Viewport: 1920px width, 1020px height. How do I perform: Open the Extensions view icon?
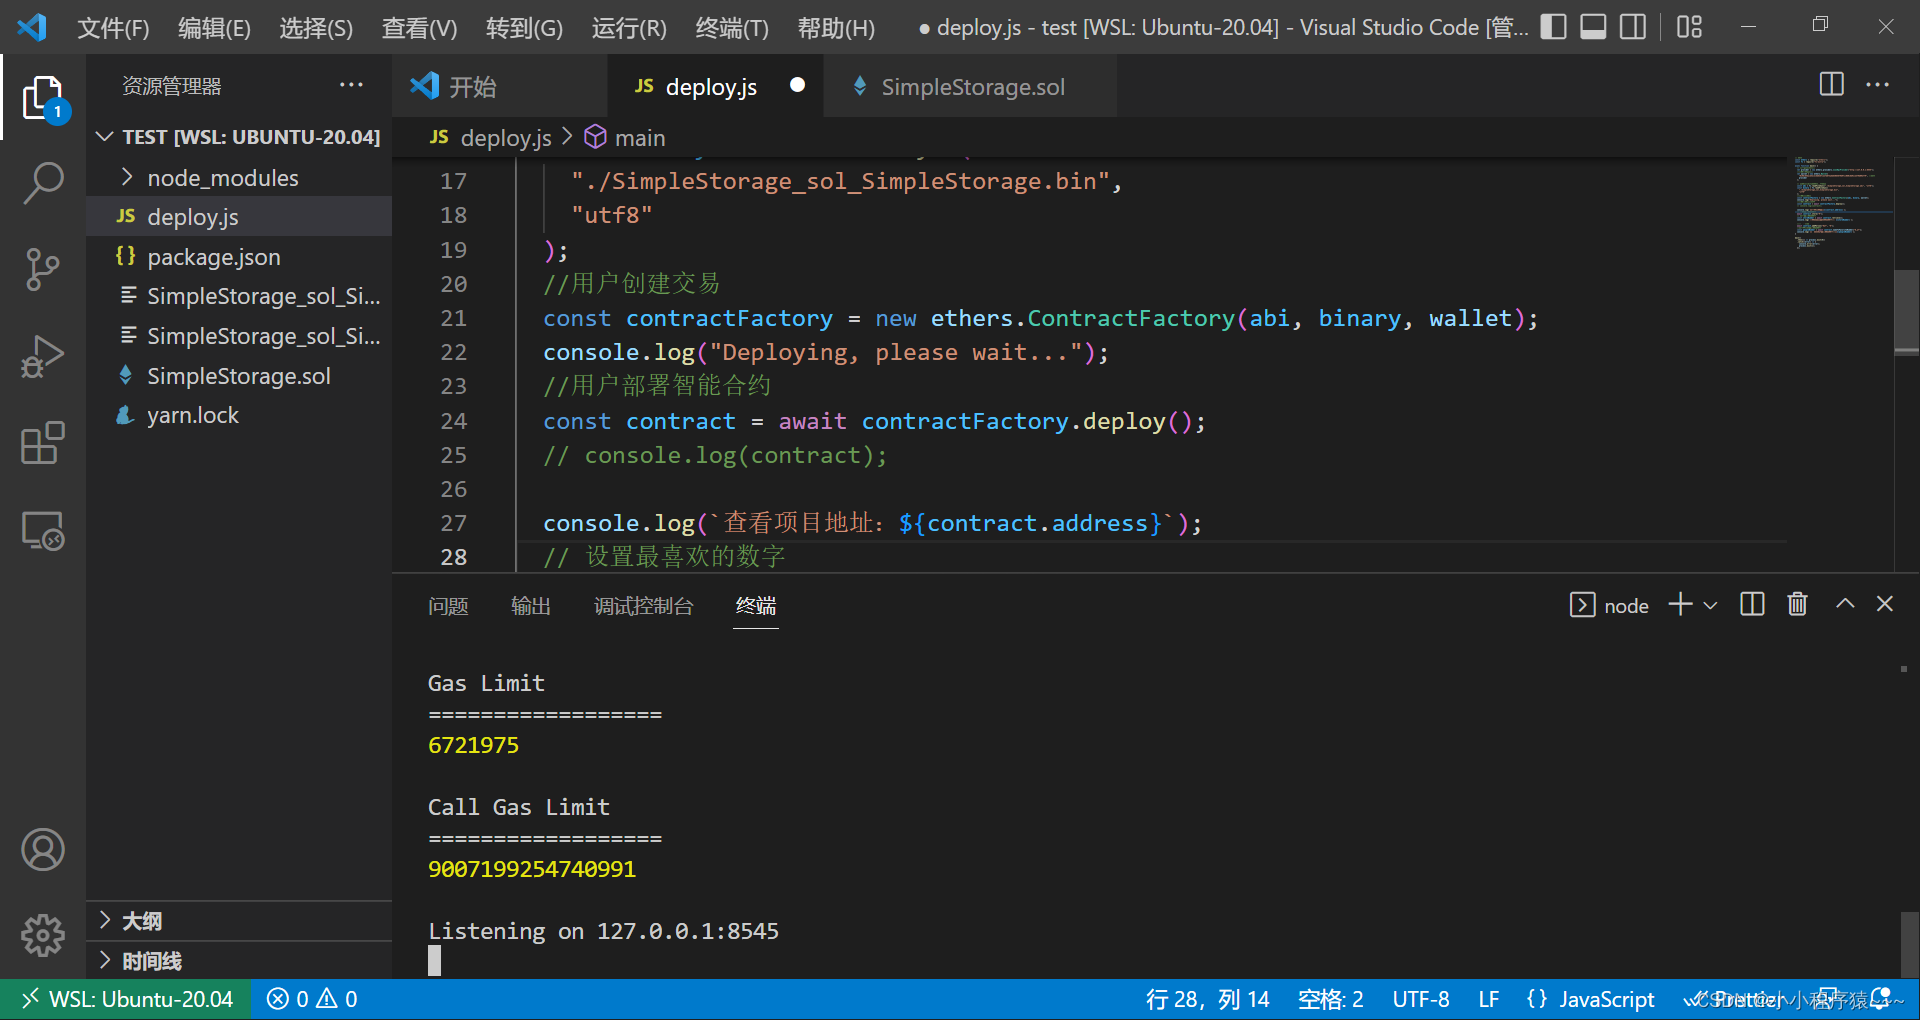pyautogui.click(x=43, y=442)
